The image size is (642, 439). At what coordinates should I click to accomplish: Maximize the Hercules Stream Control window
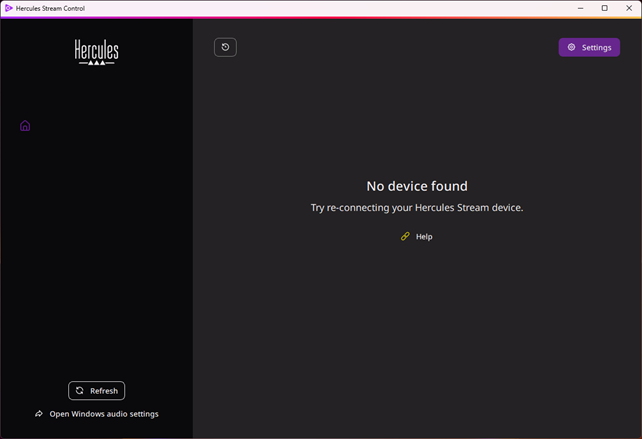(x=605, y=8)
